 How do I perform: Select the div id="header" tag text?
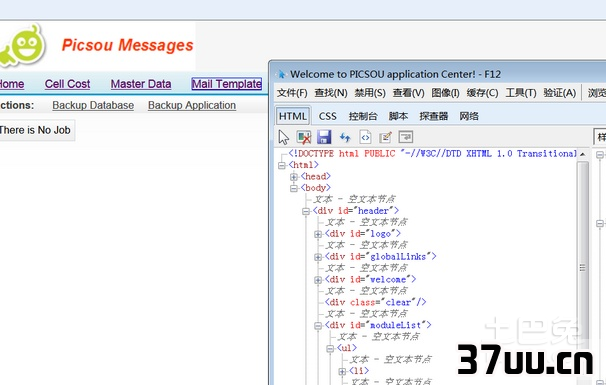[x=356, y=211]
